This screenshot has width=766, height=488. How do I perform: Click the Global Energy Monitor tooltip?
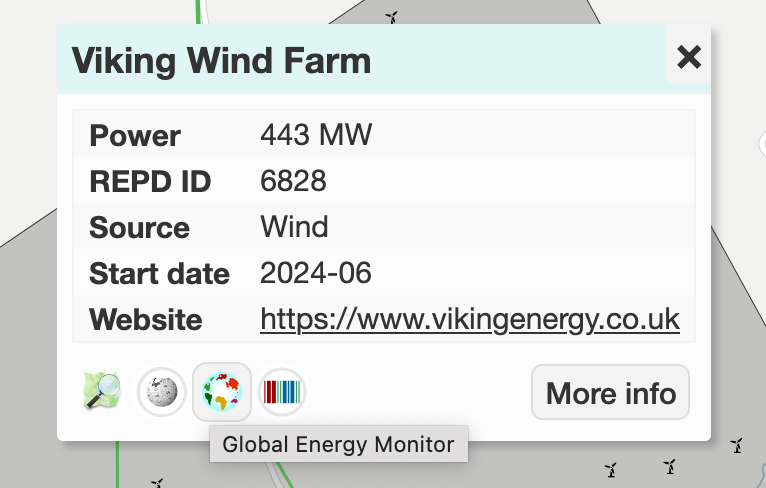(x=338, y=444)
